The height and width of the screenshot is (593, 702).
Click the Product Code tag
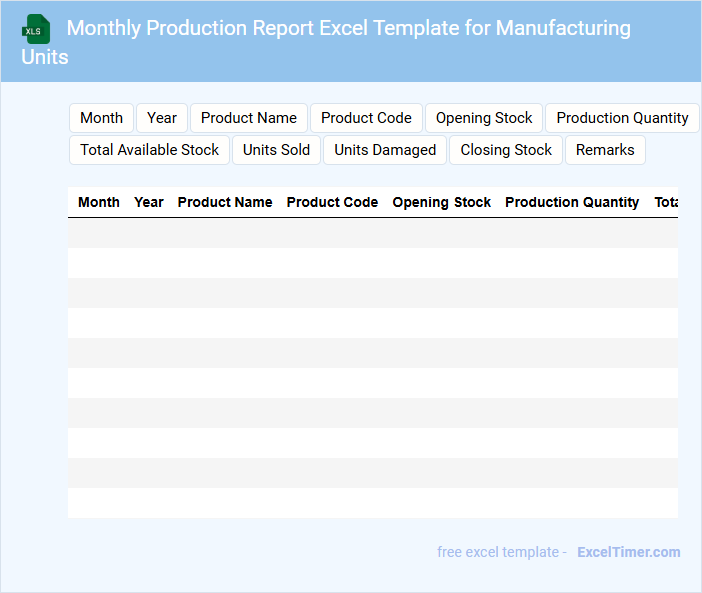(x=366, y=118)
